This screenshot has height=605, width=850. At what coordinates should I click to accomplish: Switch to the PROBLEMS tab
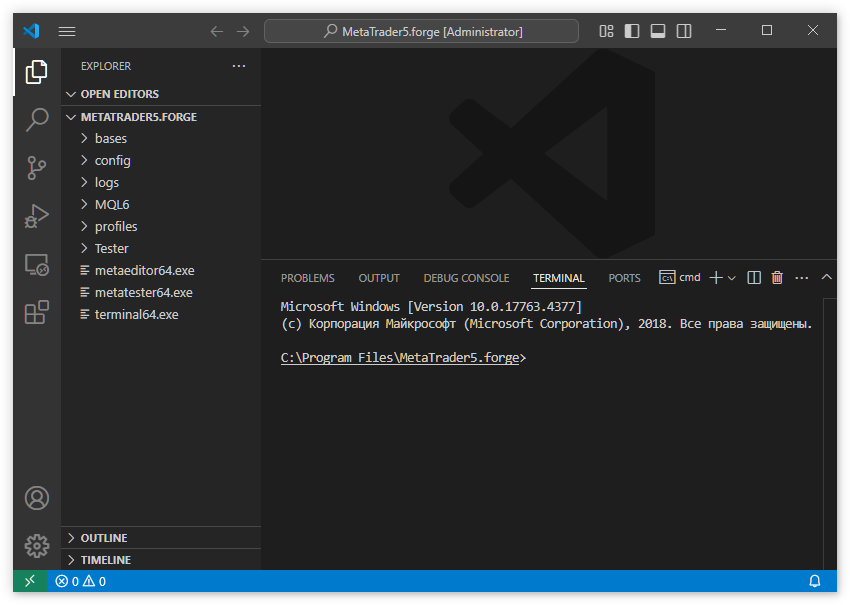point(308,278)
